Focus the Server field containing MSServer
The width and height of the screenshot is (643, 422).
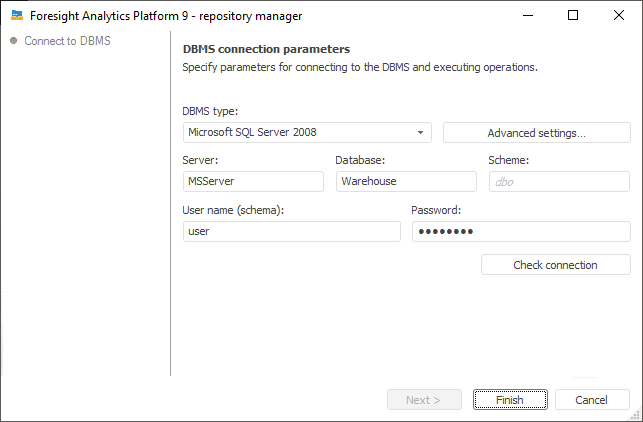coord(253,181)
